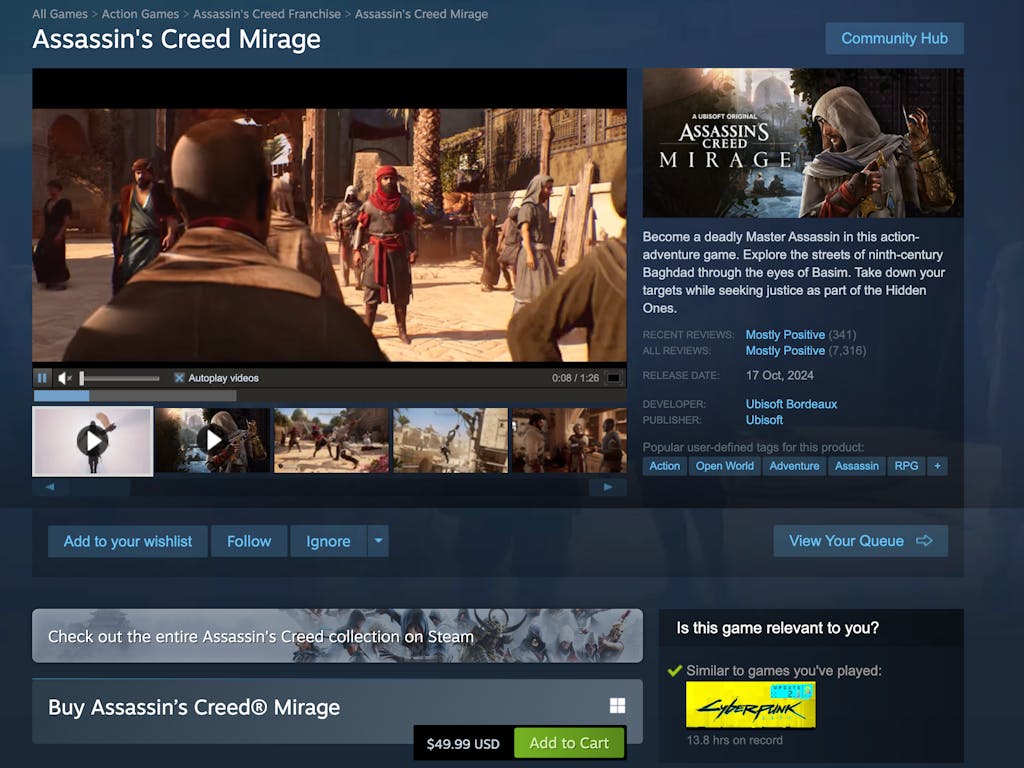Screen dimensions: 1024x768
Task: Click the release date 17 Oct, 2024
Action: 780,376
